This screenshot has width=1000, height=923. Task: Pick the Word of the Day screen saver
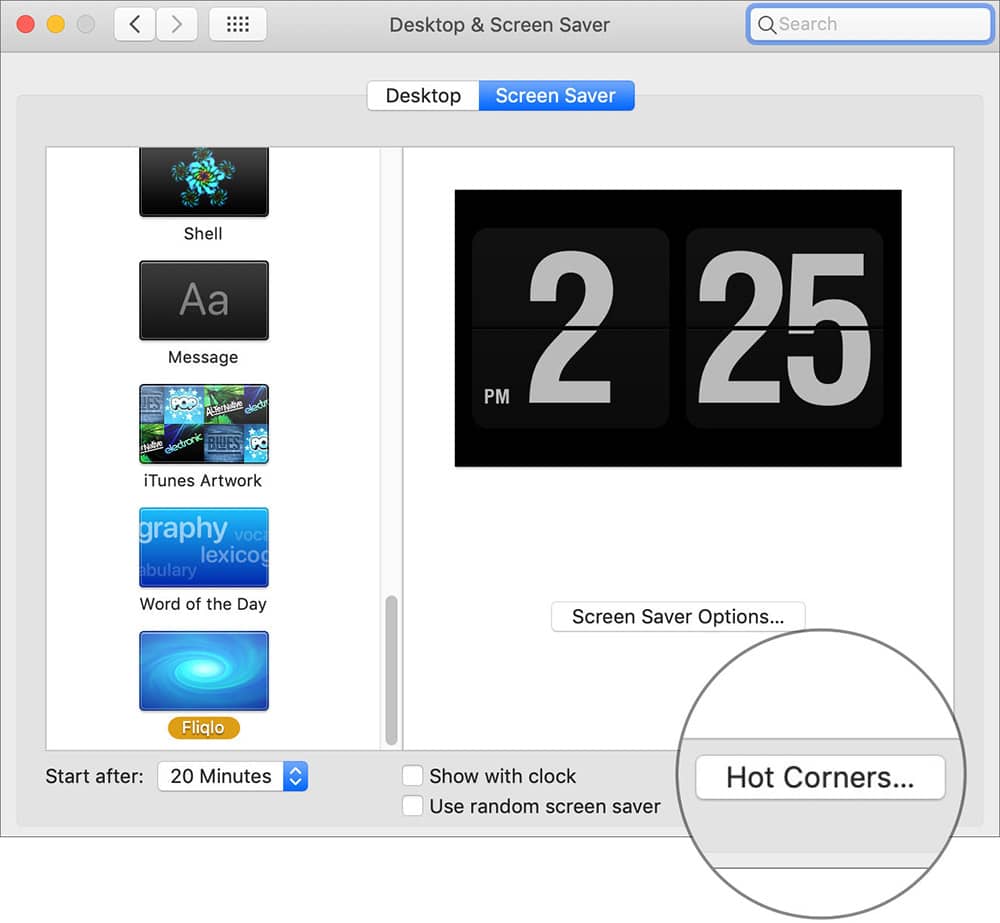(203, 547)
